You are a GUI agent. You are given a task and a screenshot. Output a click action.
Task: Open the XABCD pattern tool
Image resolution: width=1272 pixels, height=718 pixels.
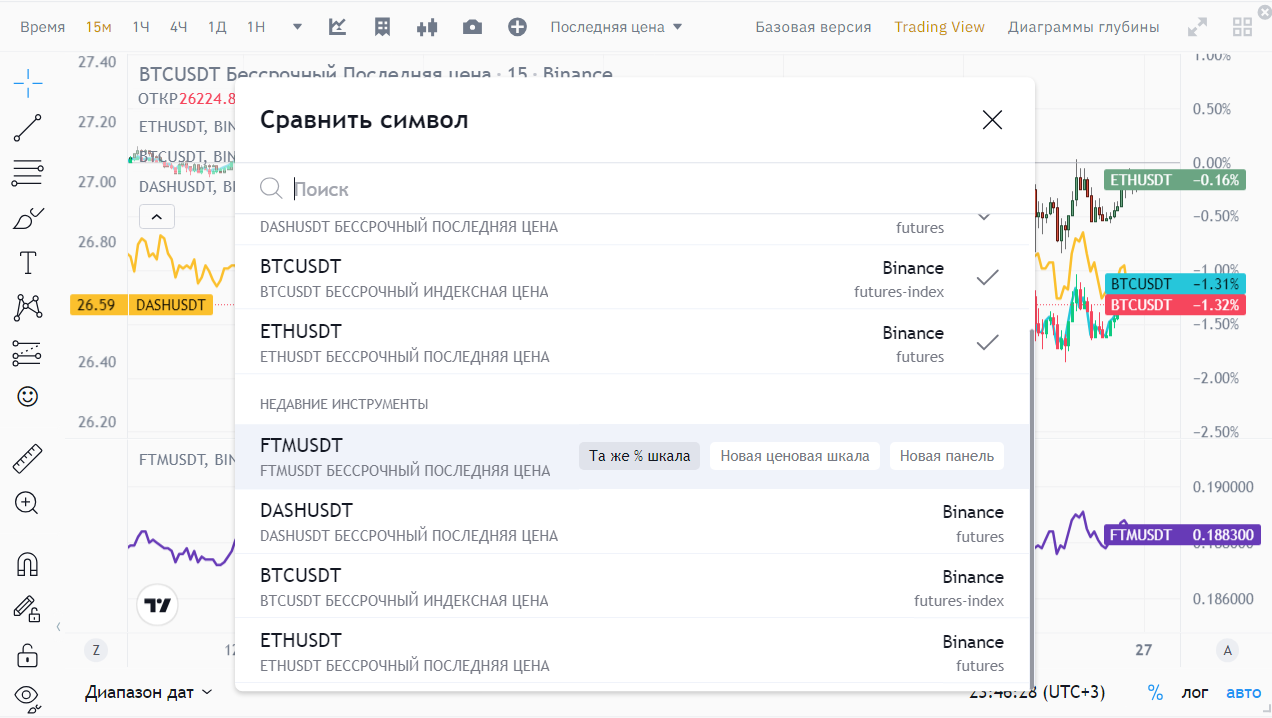click(28, 307)
